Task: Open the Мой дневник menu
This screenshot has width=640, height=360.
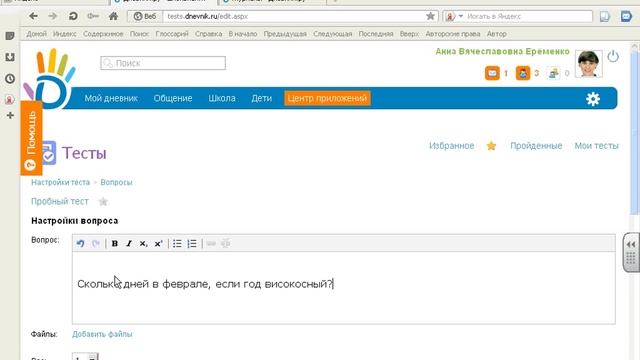Action: 111,98
